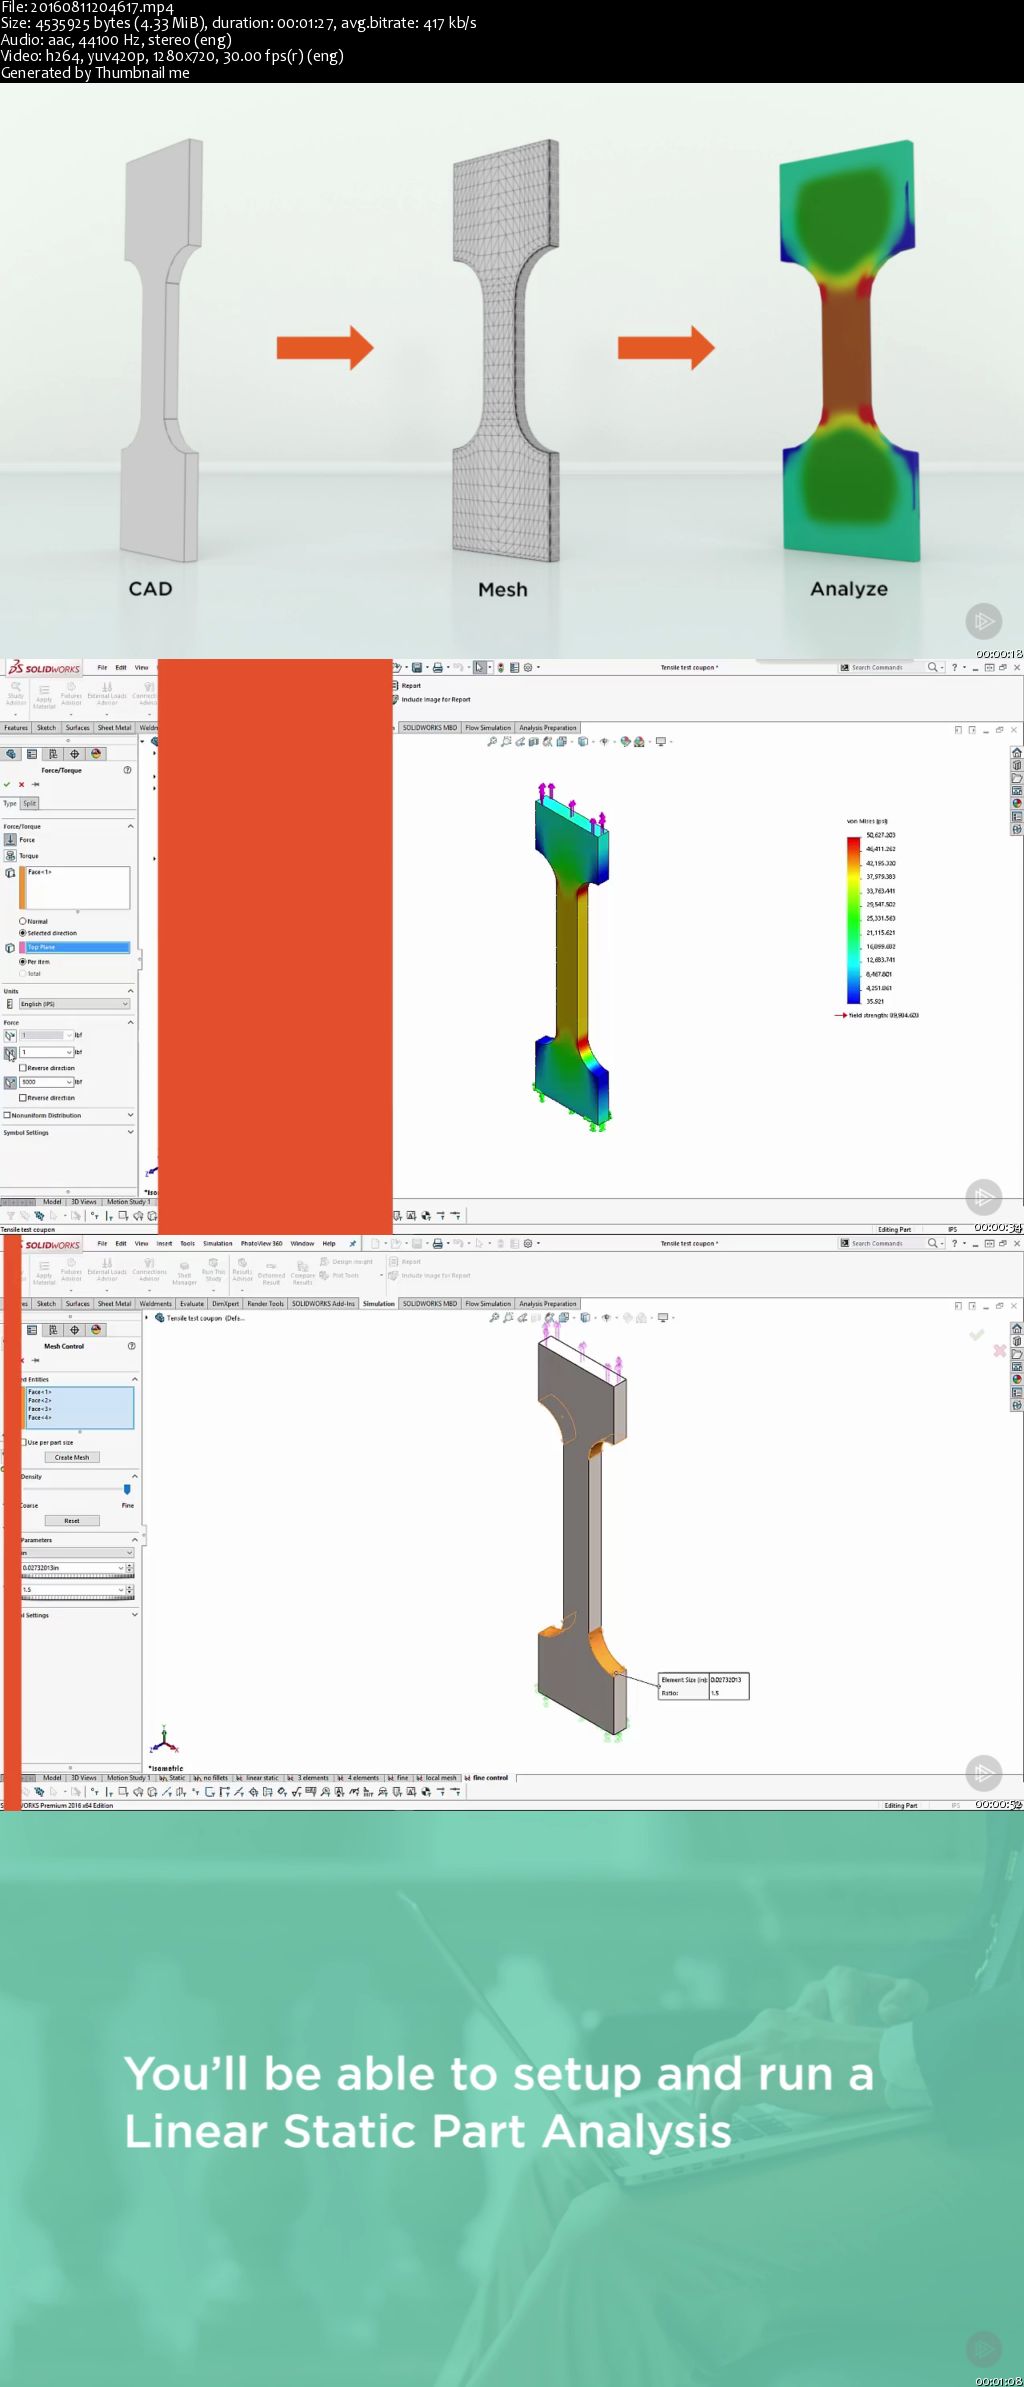
Task: Confirm Force/Torque with the green checkmark
Action: point(7,785)
